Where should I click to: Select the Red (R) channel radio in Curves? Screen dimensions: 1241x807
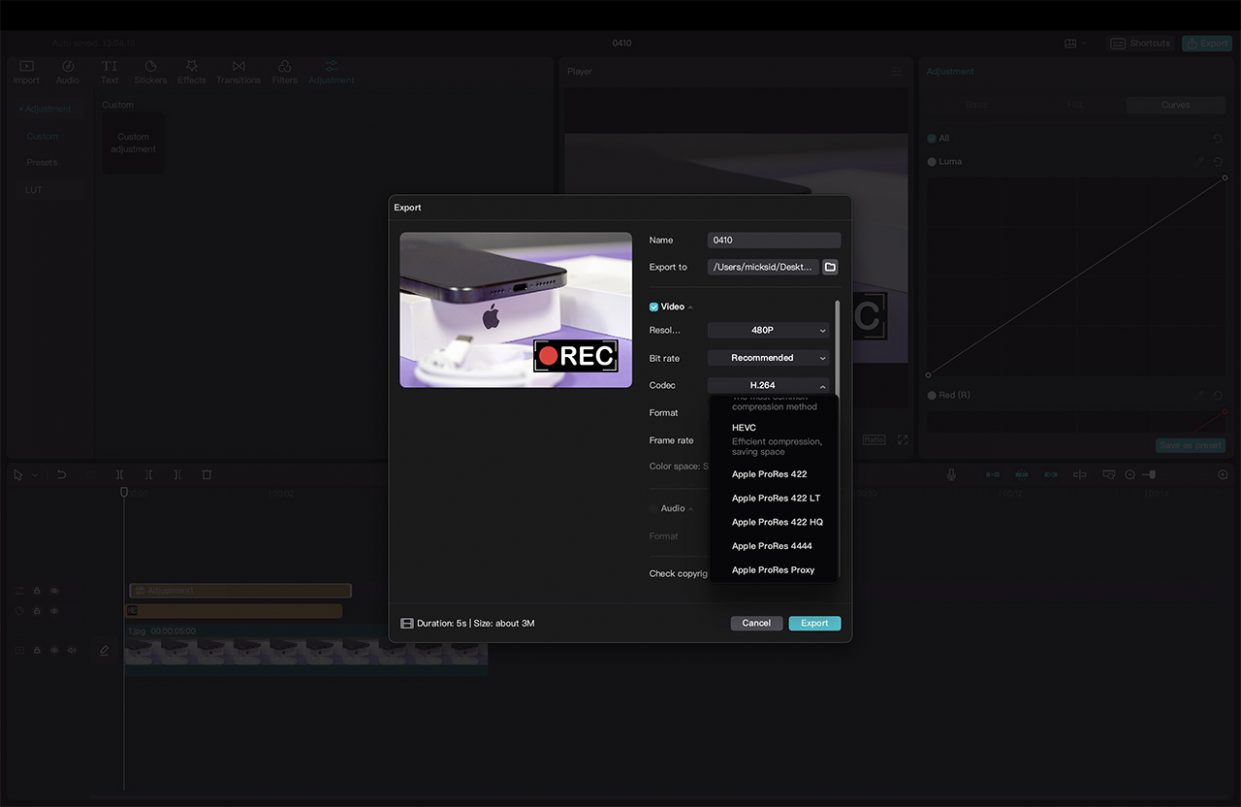coord(932,395)
